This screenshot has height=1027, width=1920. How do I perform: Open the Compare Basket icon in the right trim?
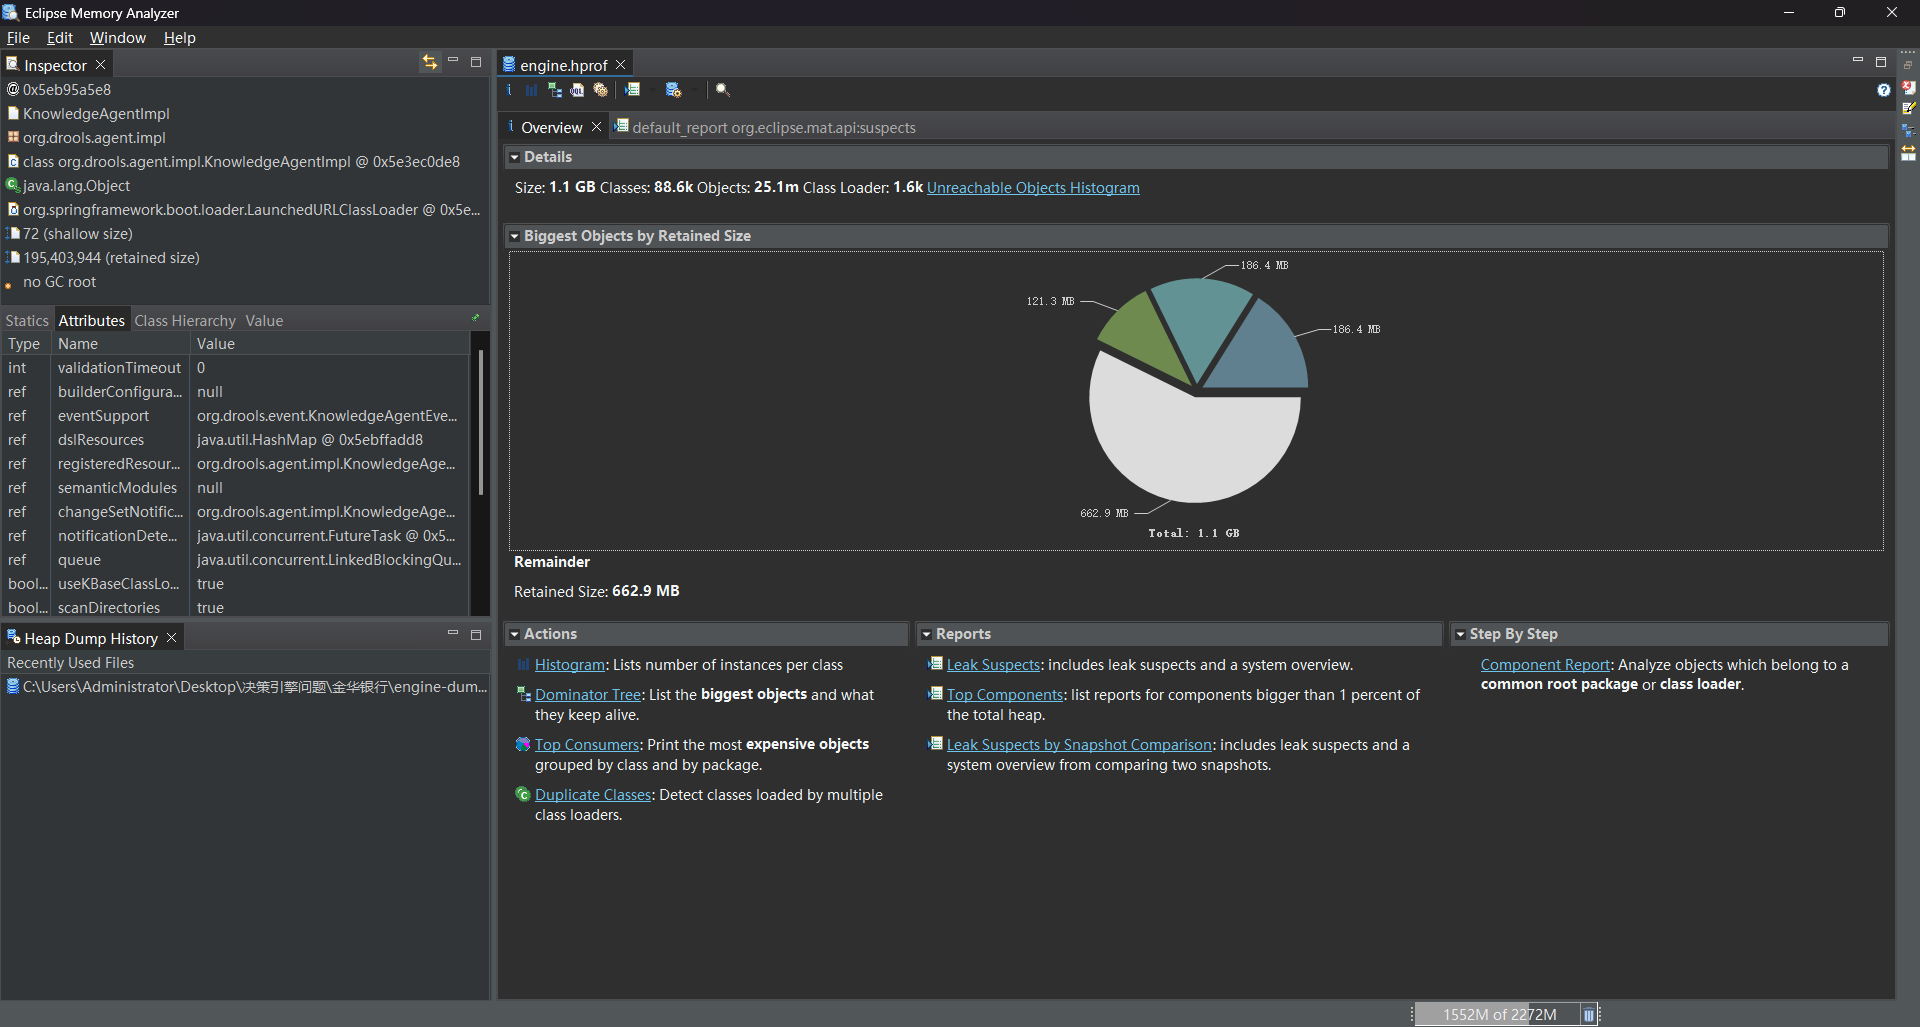pos(1908,153)
